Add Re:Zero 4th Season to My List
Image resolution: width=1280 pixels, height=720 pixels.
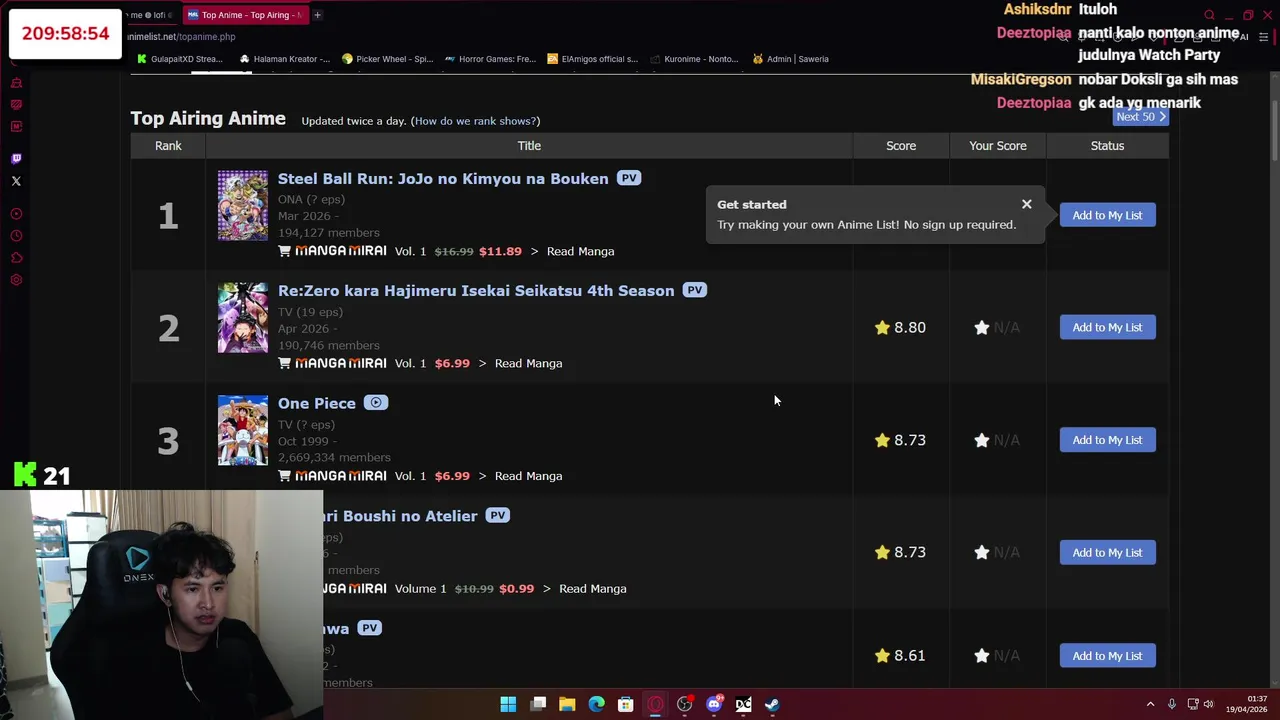pos(1107,327)
